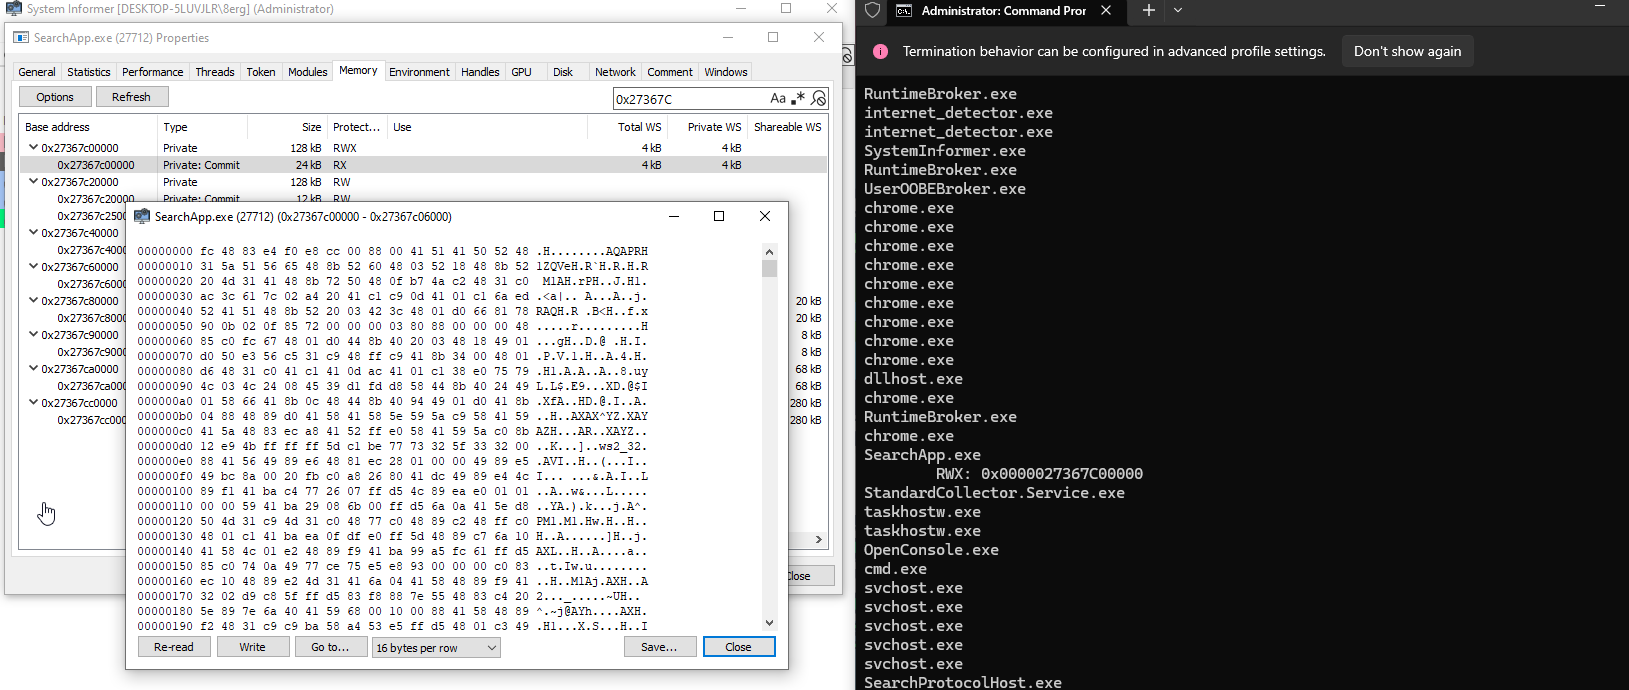1629x690 pixels.
Task: Open the Performance tab
Action: (x=153, y=72)
